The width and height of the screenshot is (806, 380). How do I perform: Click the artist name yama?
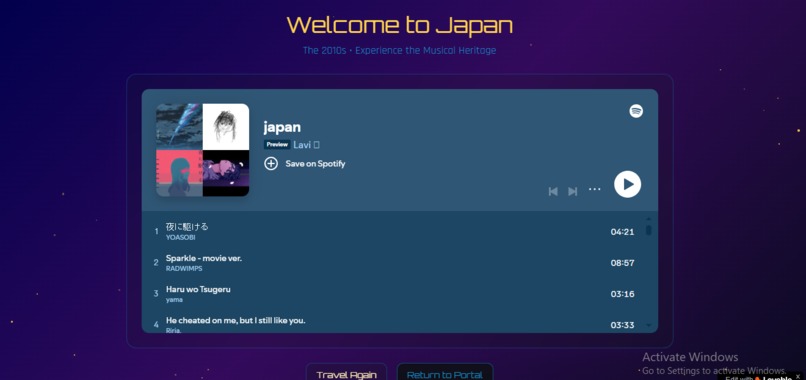coord(174,300)
